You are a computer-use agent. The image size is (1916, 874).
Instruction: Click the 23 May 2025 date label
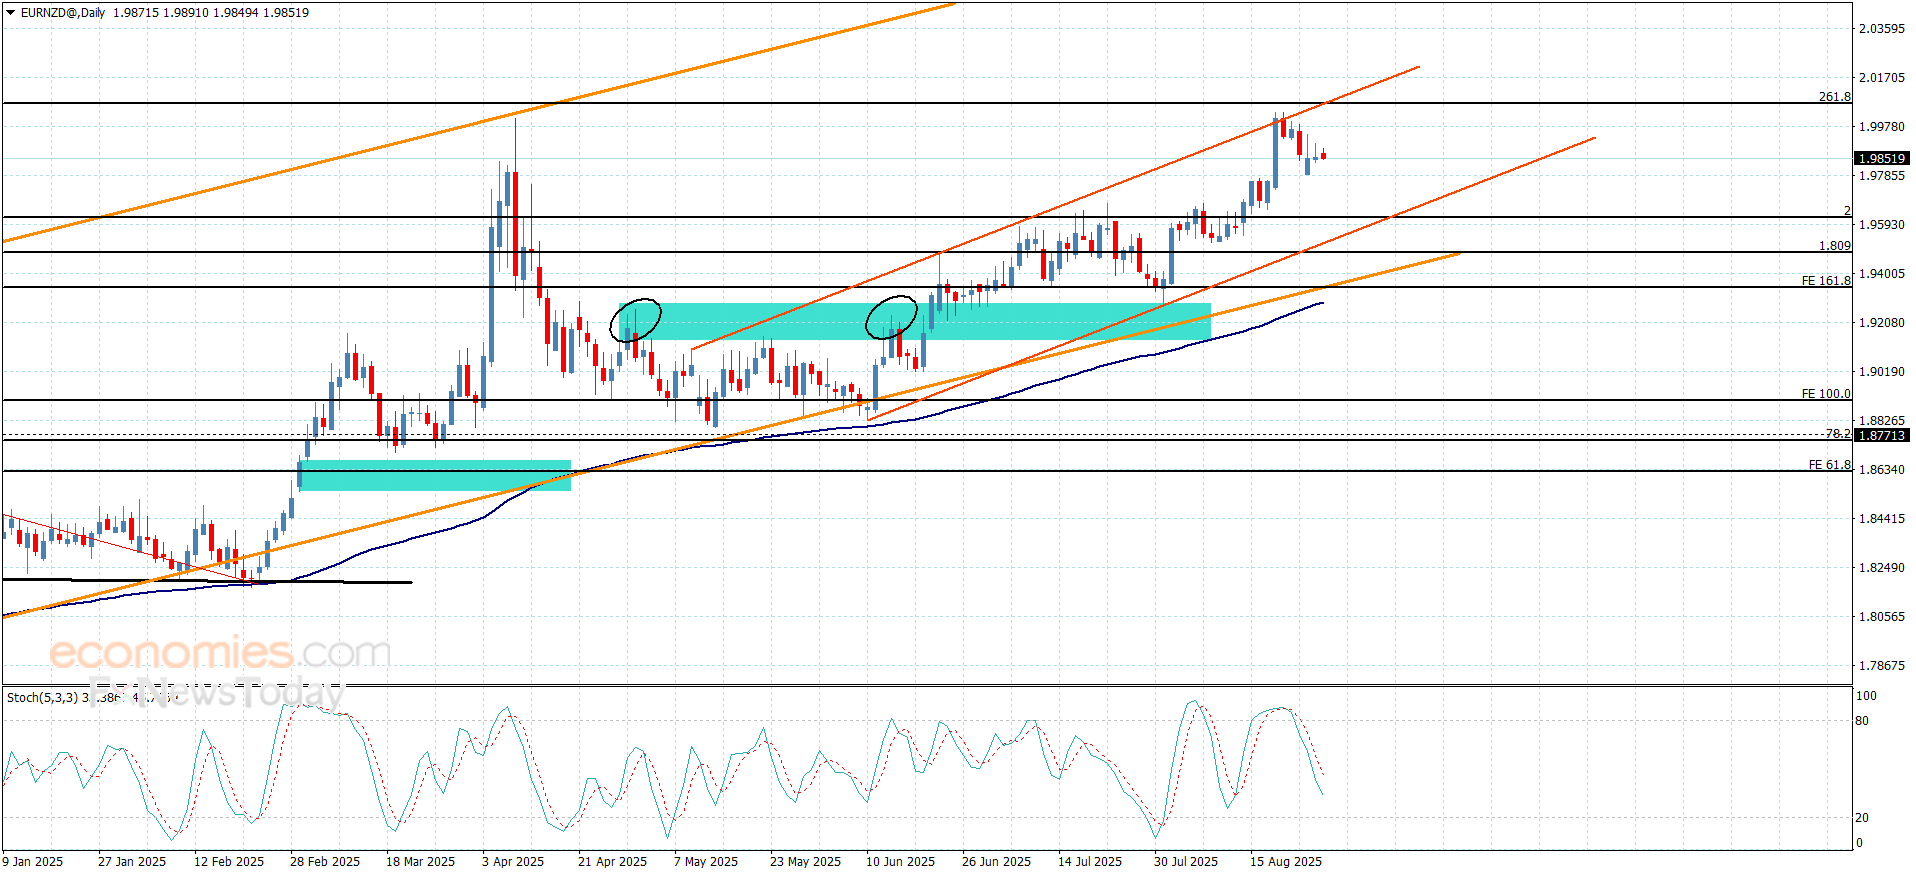(805, 861)
